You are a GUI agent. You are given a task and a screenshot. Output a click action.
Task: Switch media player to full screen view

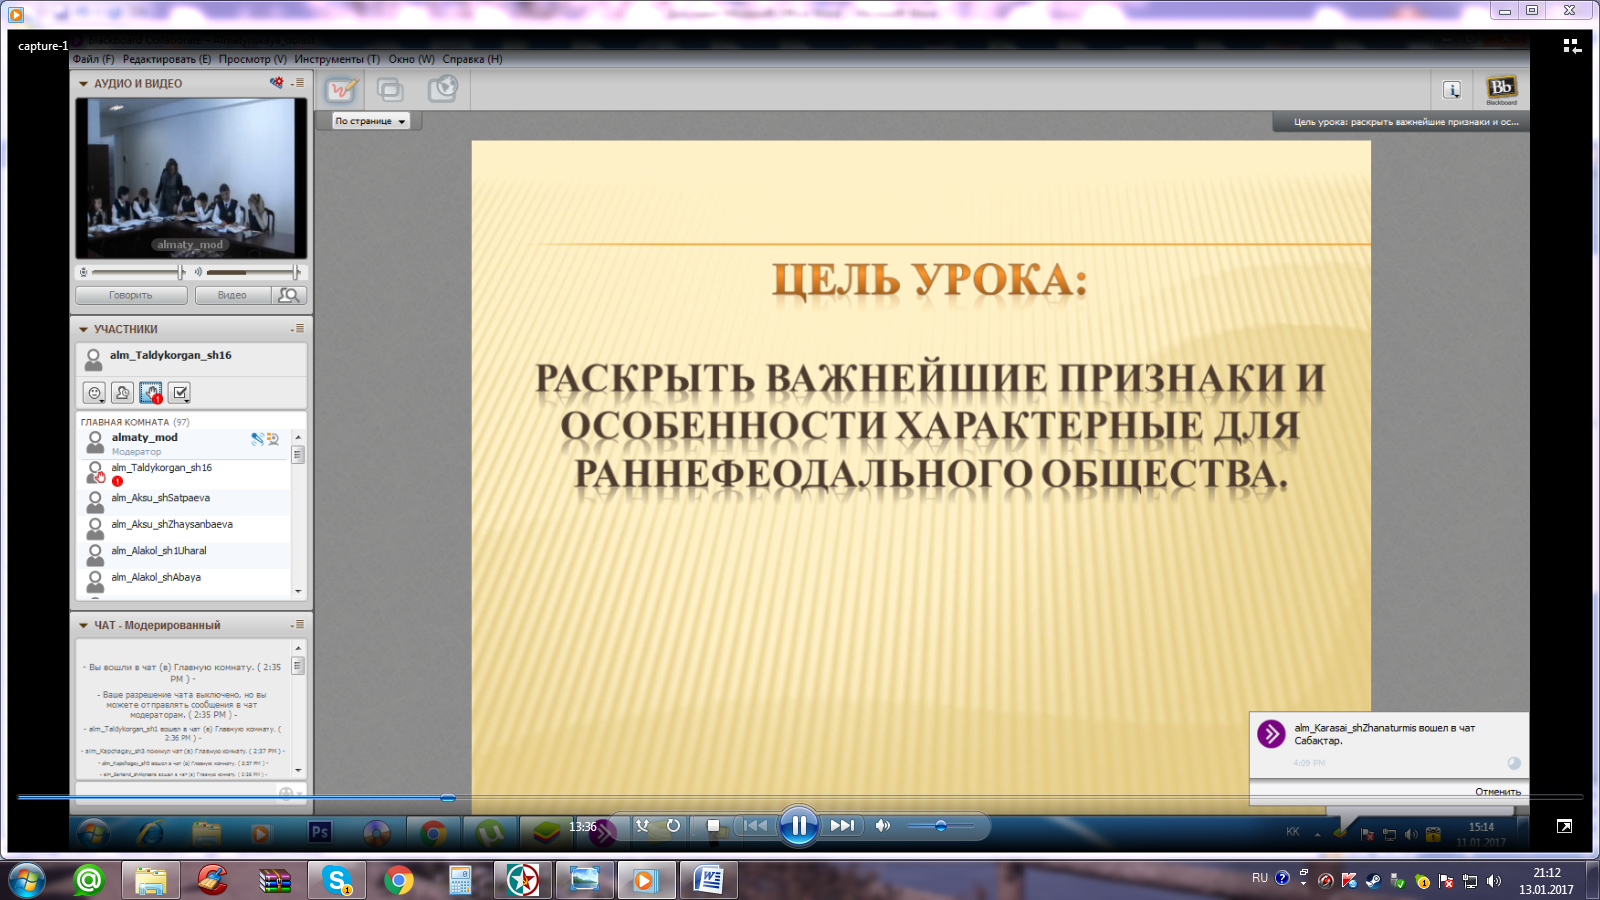pos(1564,826)
